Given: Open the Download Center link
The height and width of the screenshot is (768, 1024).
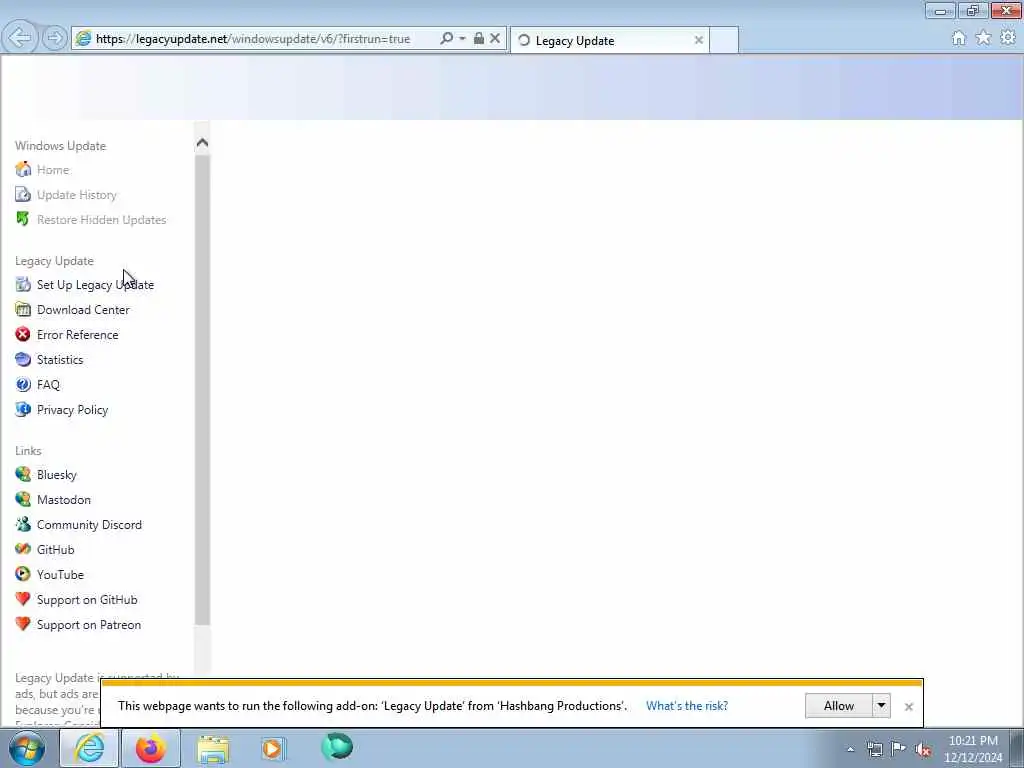Looking at the screenshot, I should tap(83, 310).
